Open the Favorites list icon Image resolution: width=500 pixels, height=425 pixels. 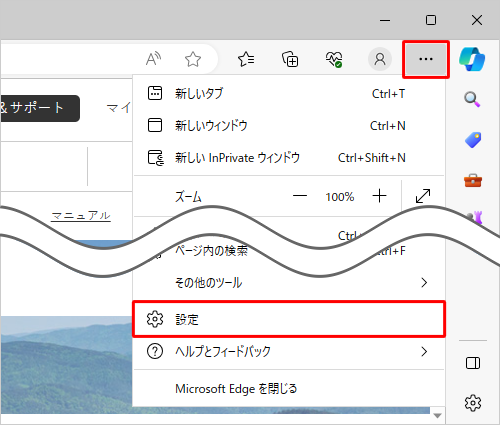[x=246, y=59]
